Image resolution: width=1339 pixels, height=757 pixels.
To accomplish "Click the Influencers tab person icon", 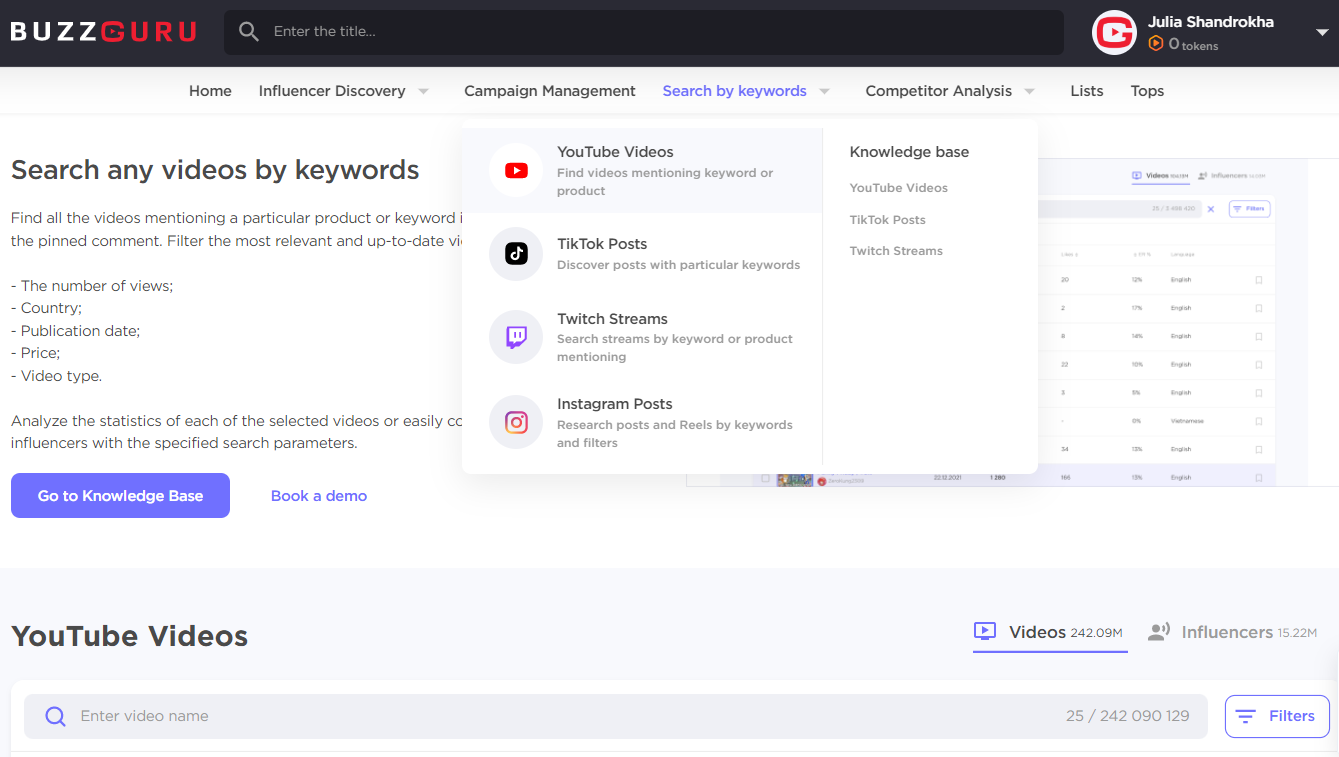I will coord(1159,632).
